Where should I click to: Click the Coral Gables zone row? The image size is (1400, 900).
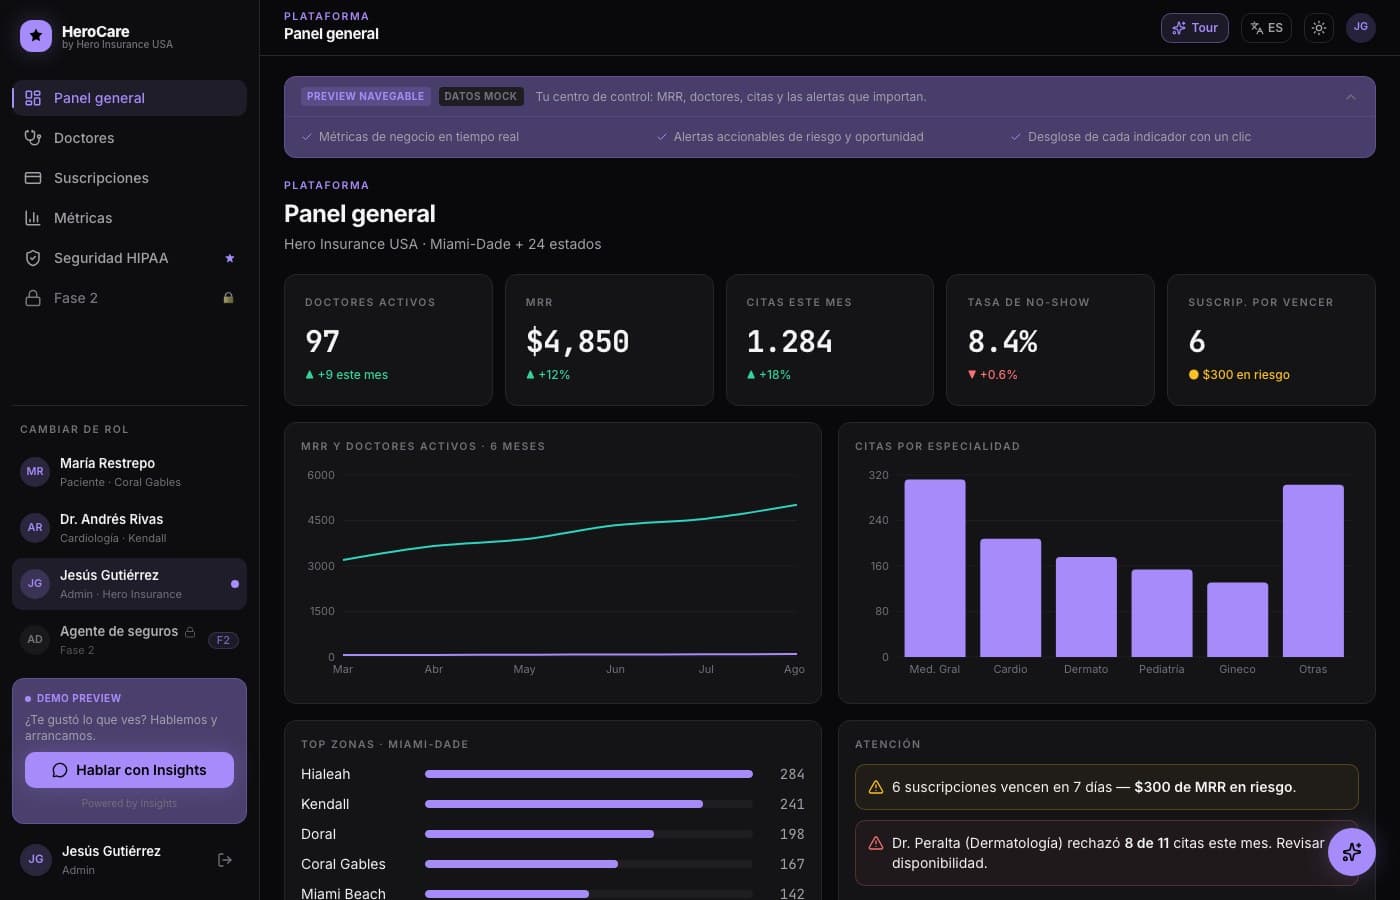click(x=553, y=864)
